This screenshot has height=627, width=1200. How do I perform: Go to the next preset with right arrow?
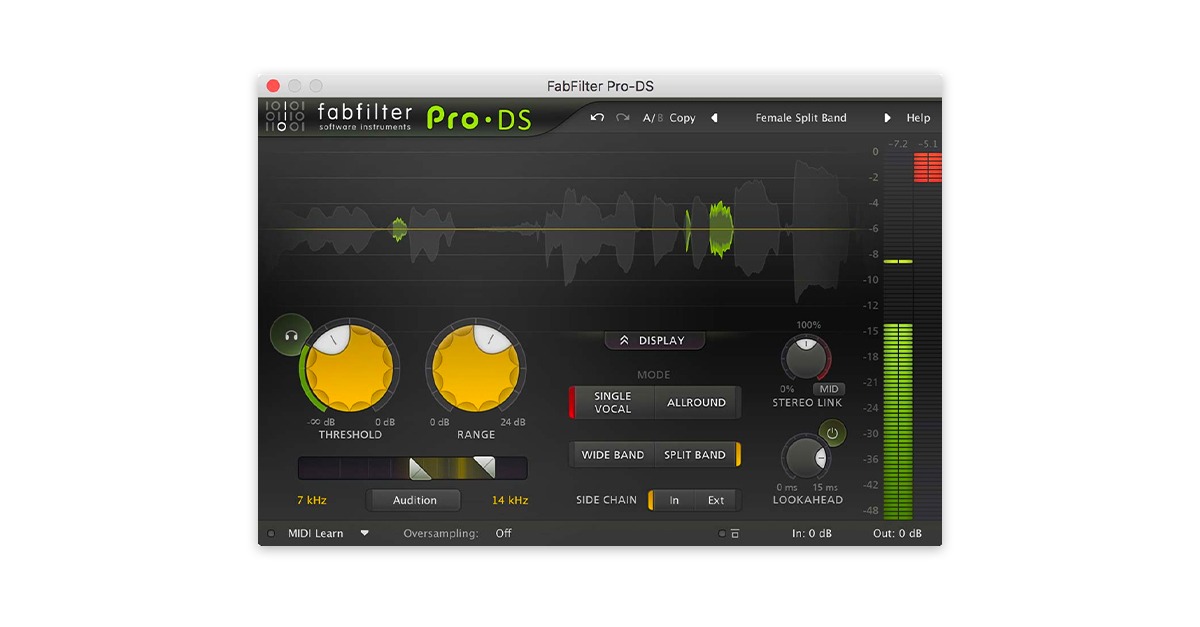click(x=887, y=118)
